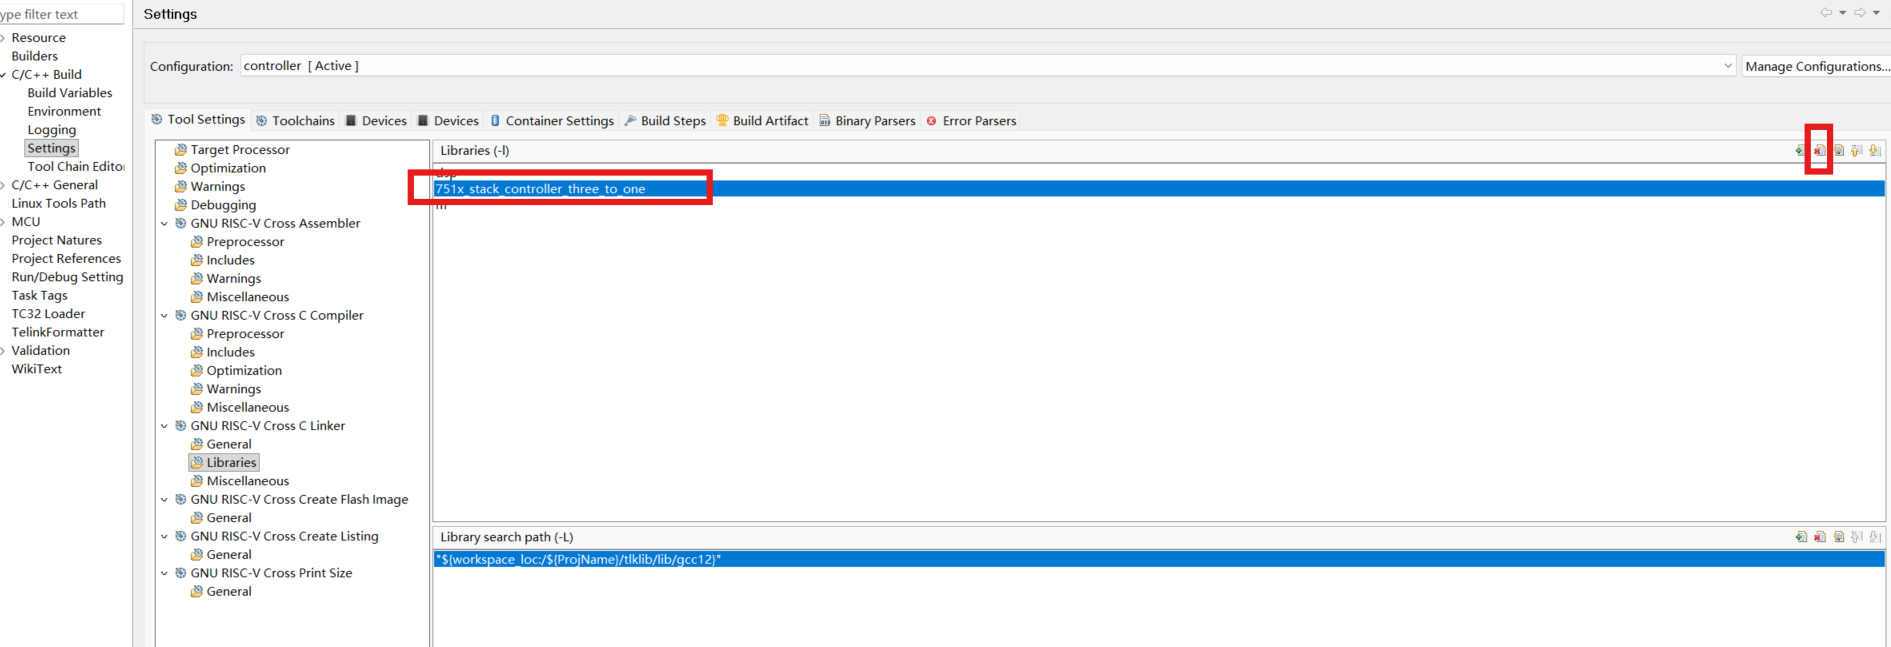Open Tool Chain Editor page
Screen dimensions: 1891x647
click(76, 166)
